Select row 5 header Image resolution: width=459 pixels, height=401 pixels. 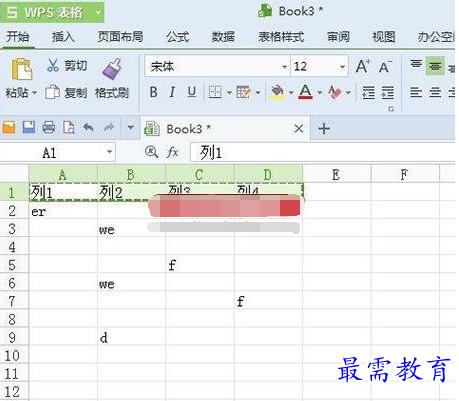pyautogui.click(x=14, y=265)
